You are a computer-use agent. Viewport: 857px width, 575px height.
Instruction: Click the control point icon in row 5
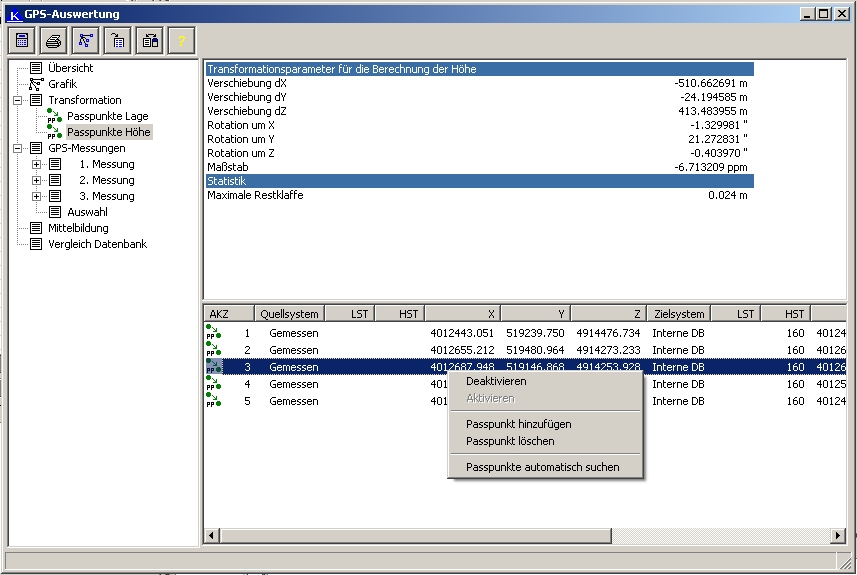pos(213,401)
